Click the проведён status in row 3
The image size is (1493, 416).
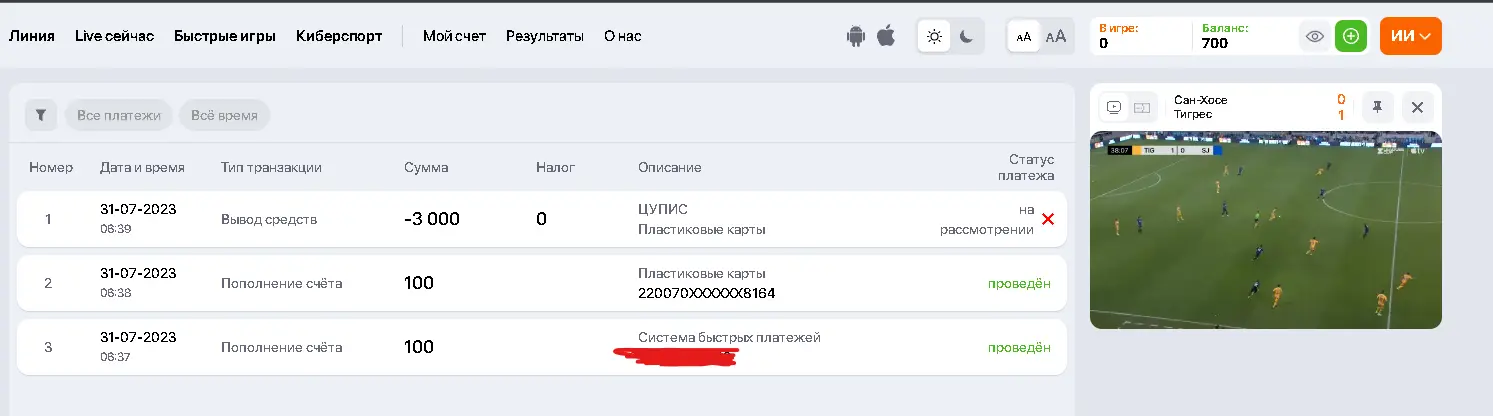point(1019,347)
